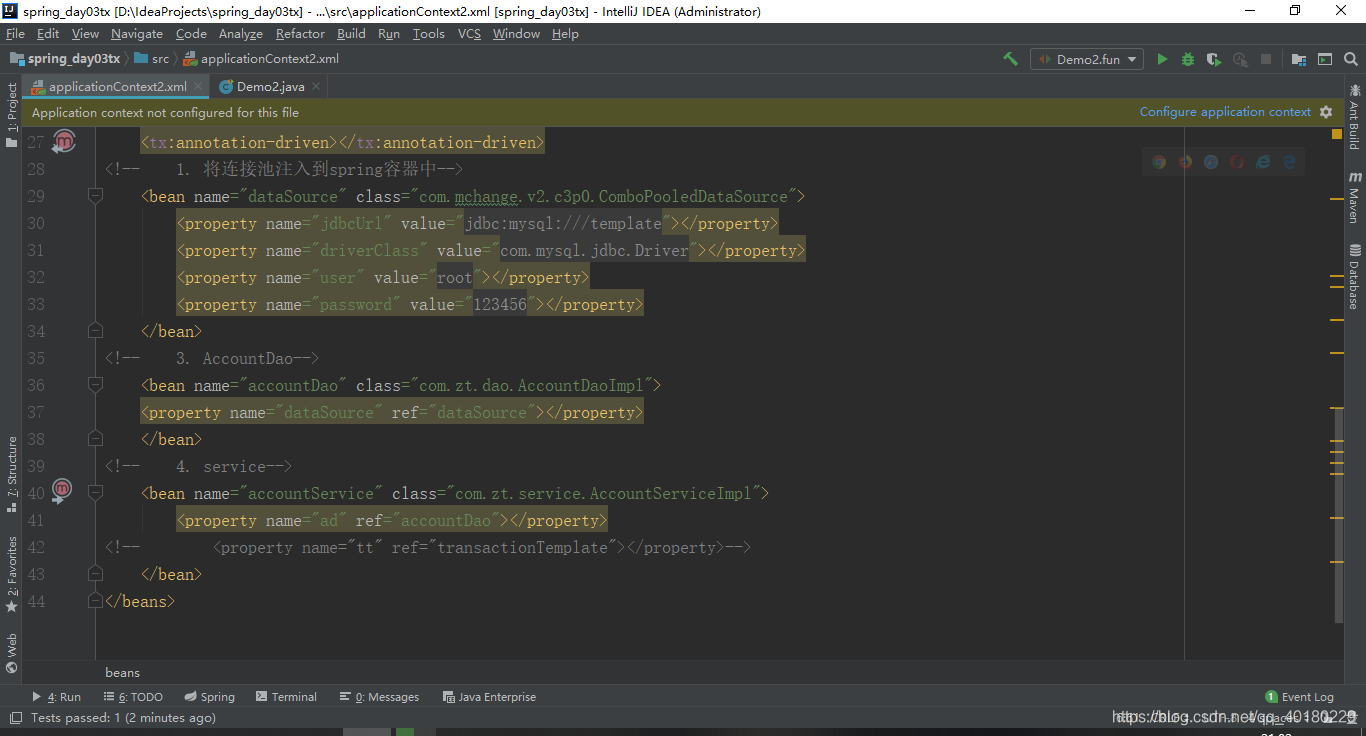Click tx:annotation-driven tag on line 27
Screen dimensions: 1366x736
tap(342, 142)
